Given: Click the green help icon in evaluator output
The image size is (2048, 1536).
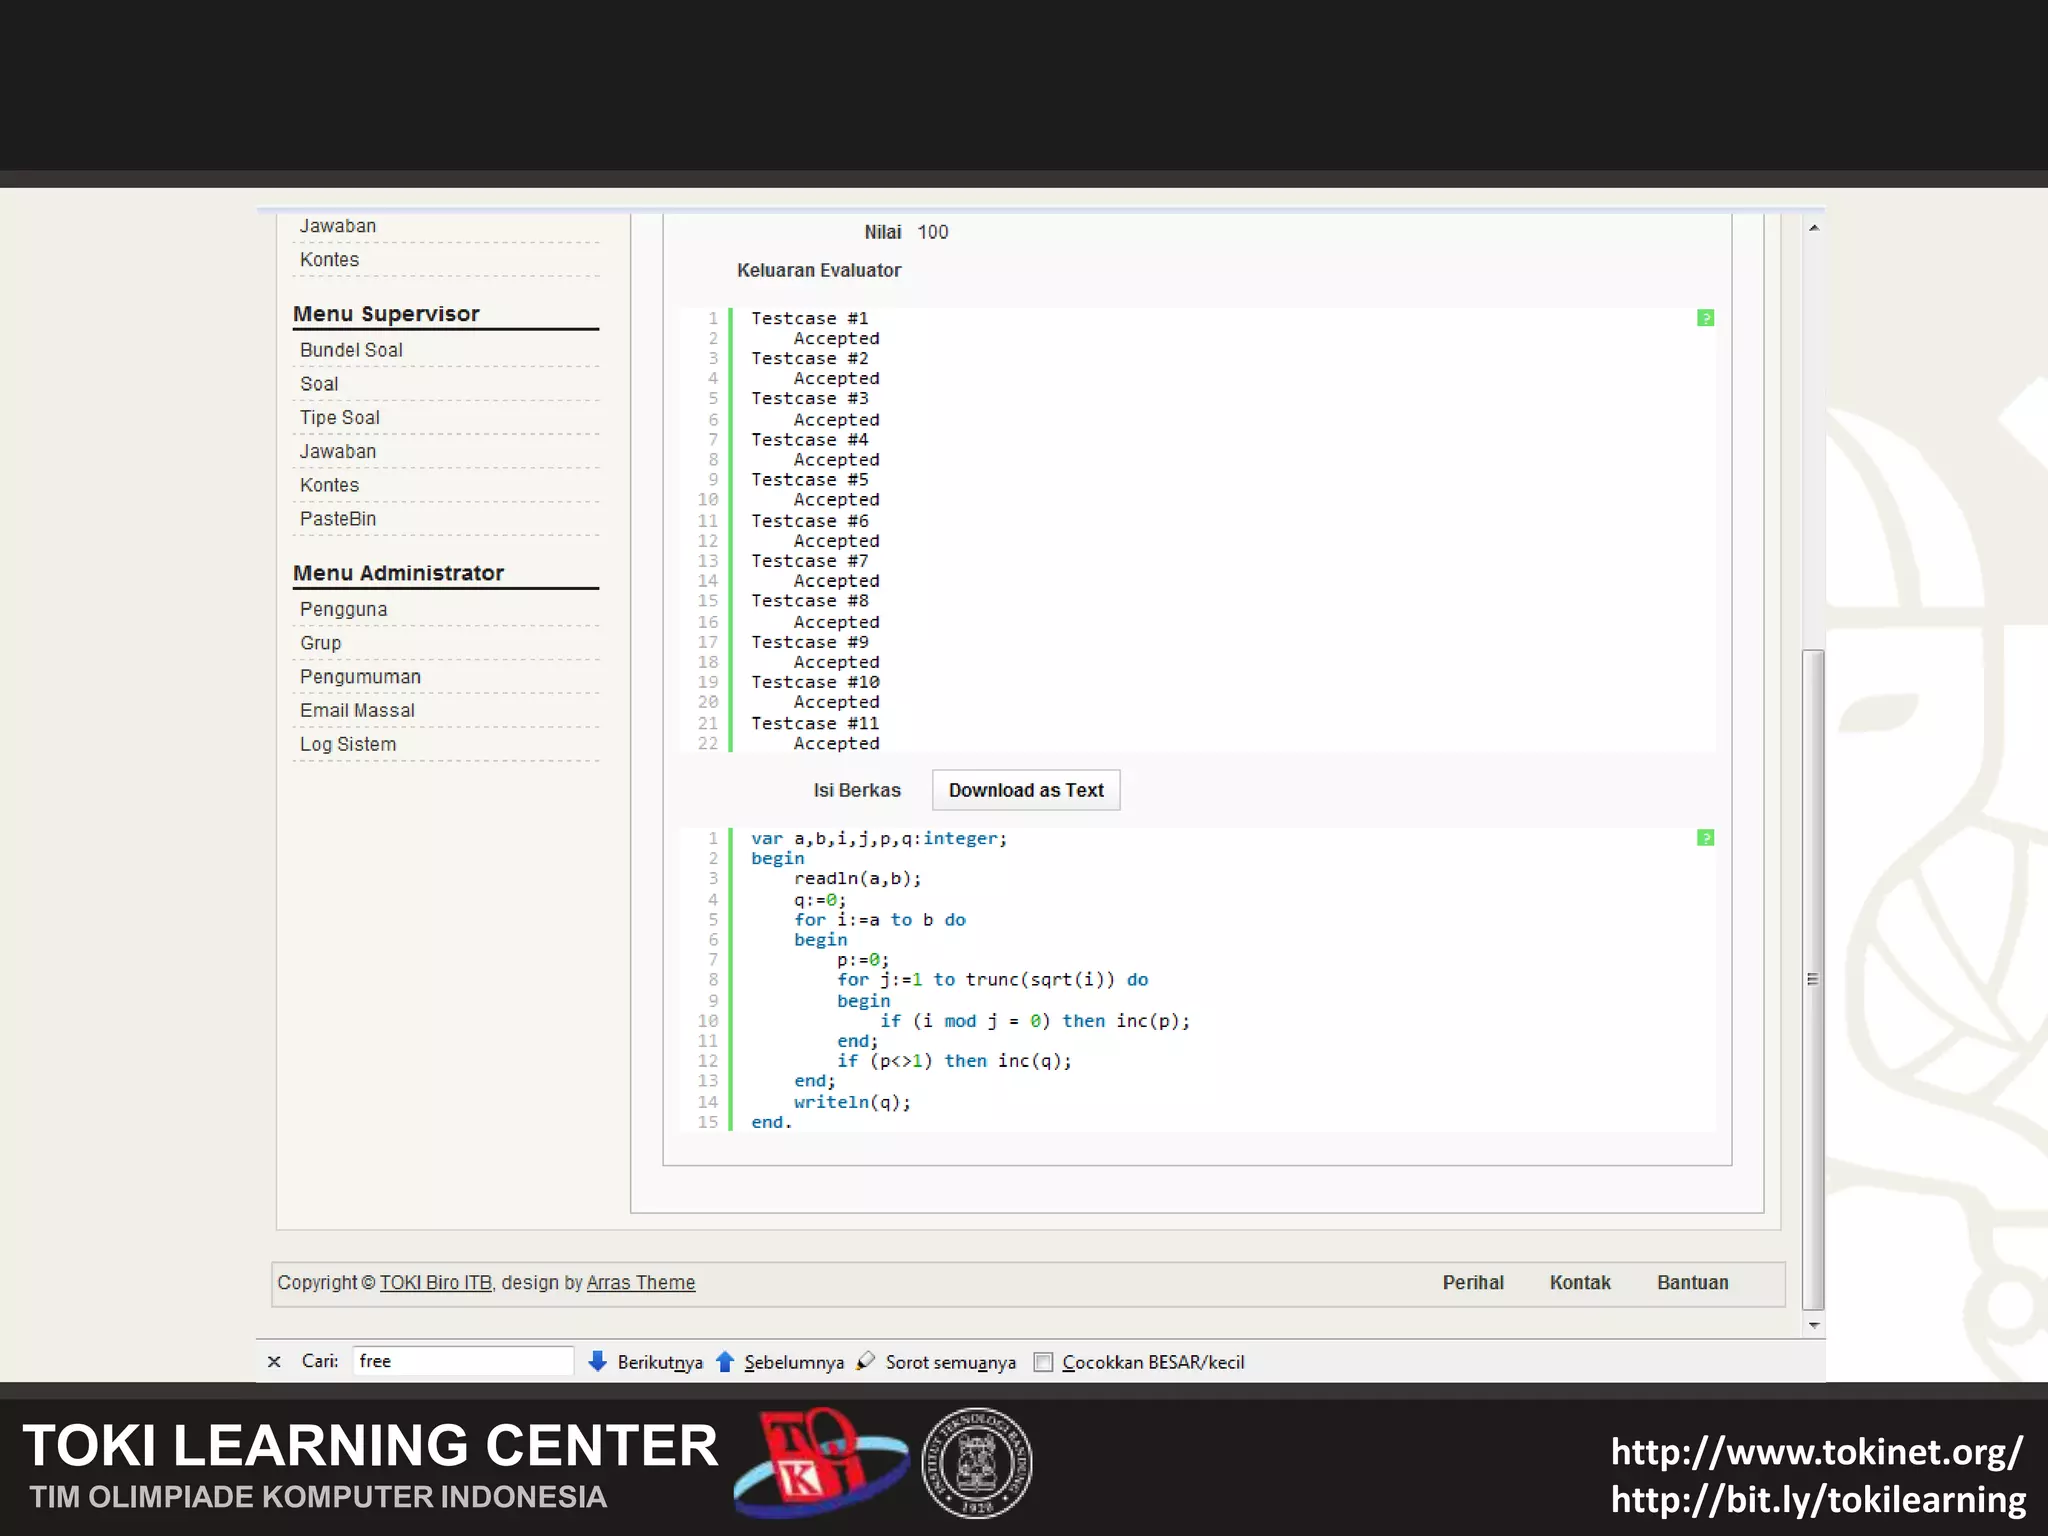Looking at the screenshot, I should pyautogui.click(x=1705, y=318).
